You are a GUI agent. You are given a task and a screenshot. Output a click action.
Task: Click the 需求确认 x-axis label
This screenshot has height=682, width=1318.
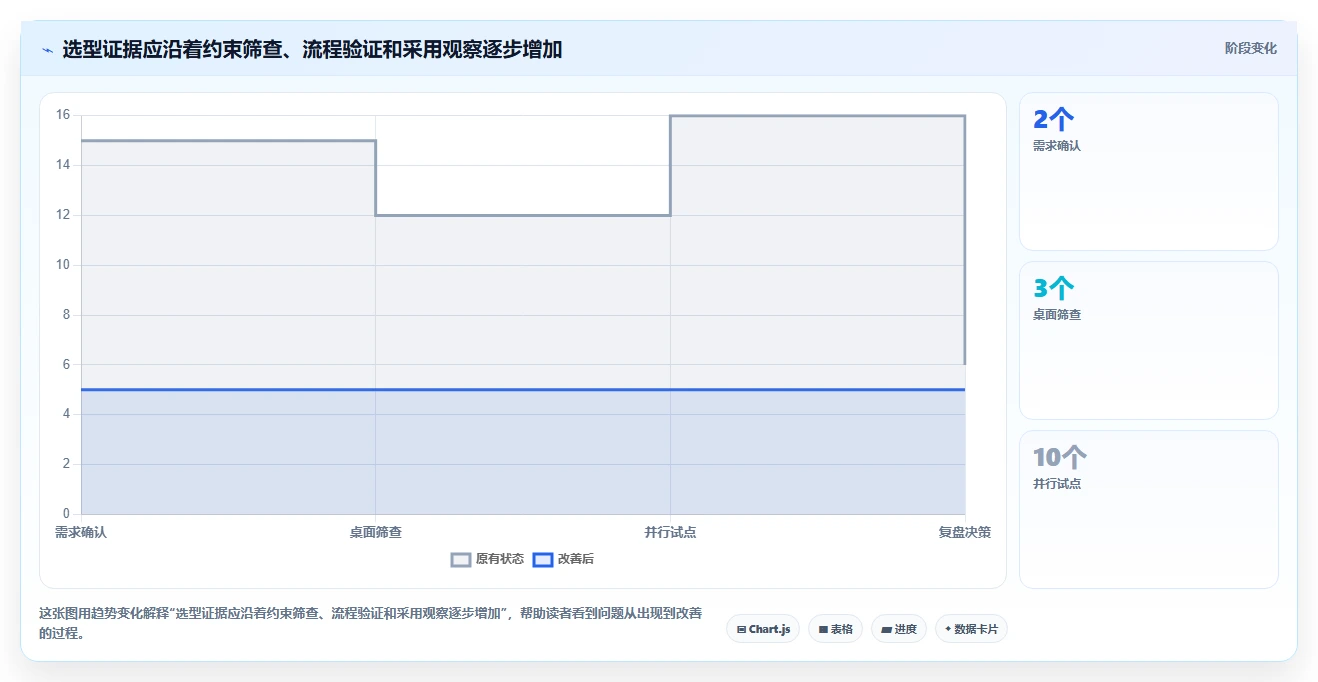81,533
